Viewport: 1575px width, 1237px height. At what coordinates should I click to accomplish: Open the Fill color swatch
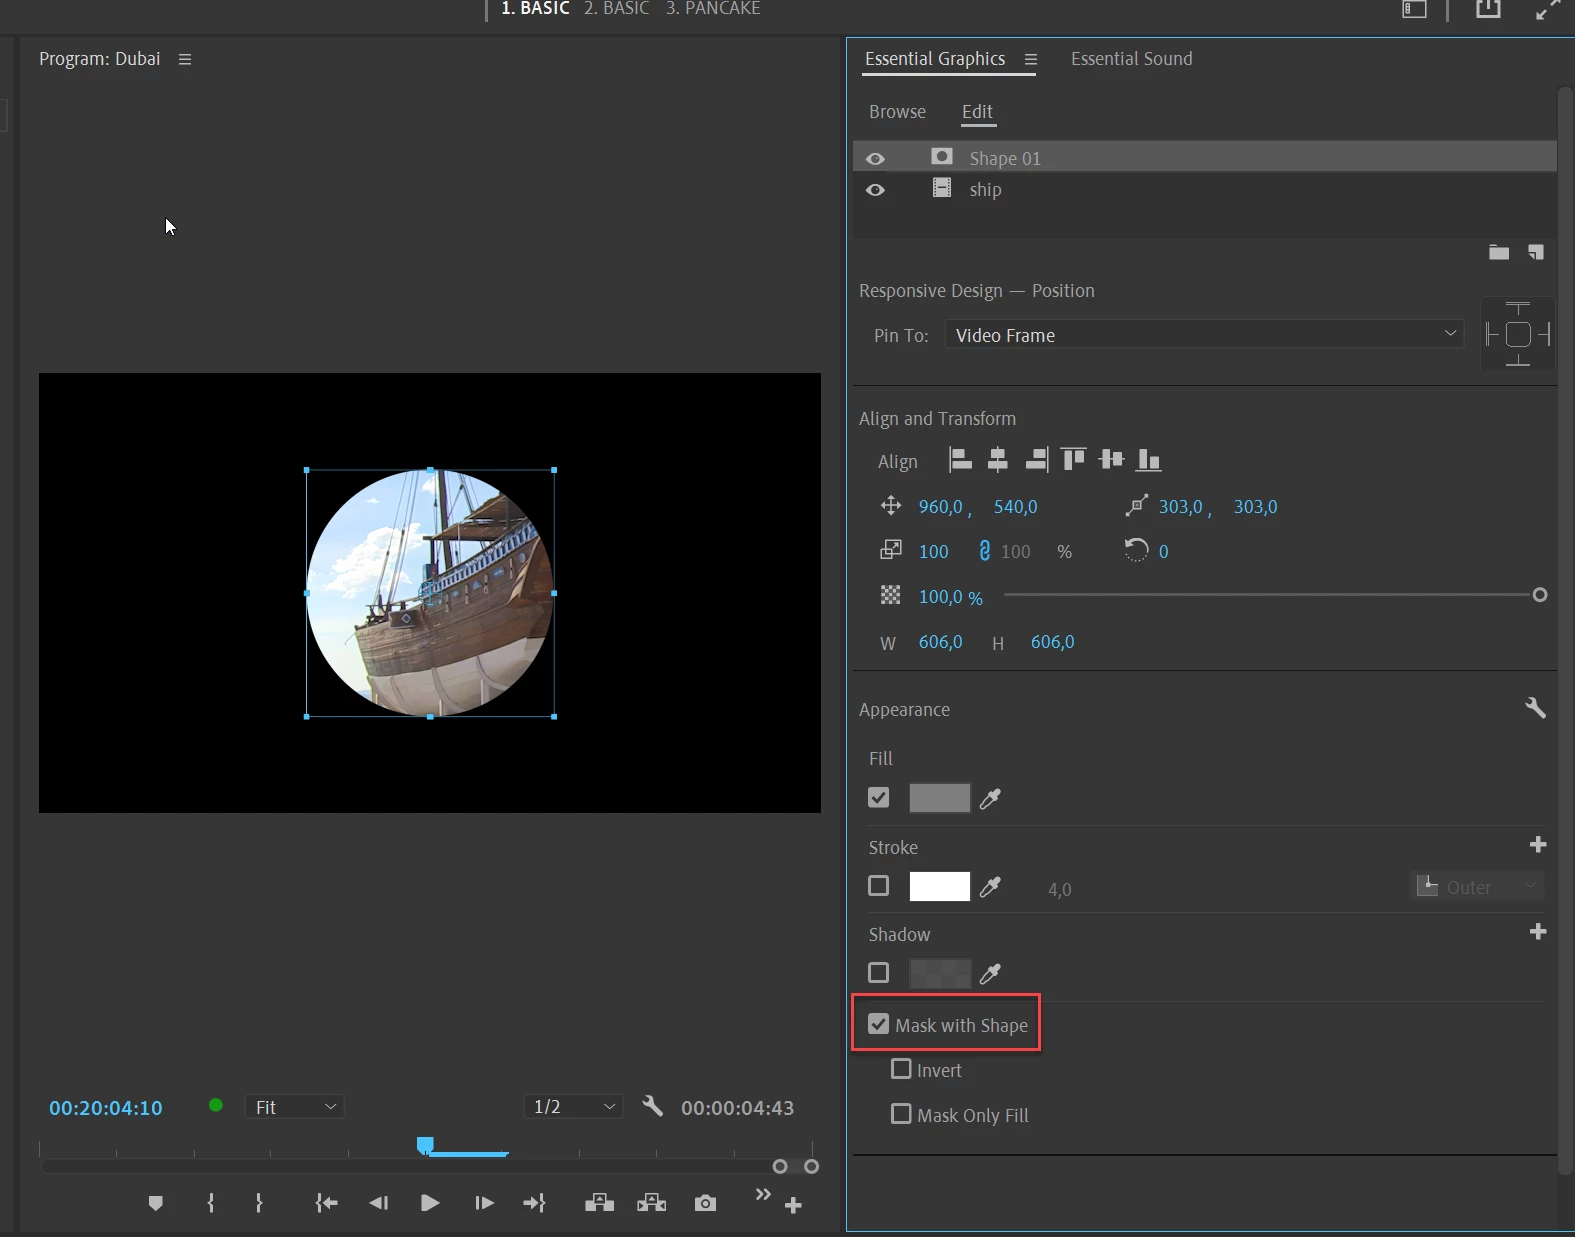[x=939, y=798]
